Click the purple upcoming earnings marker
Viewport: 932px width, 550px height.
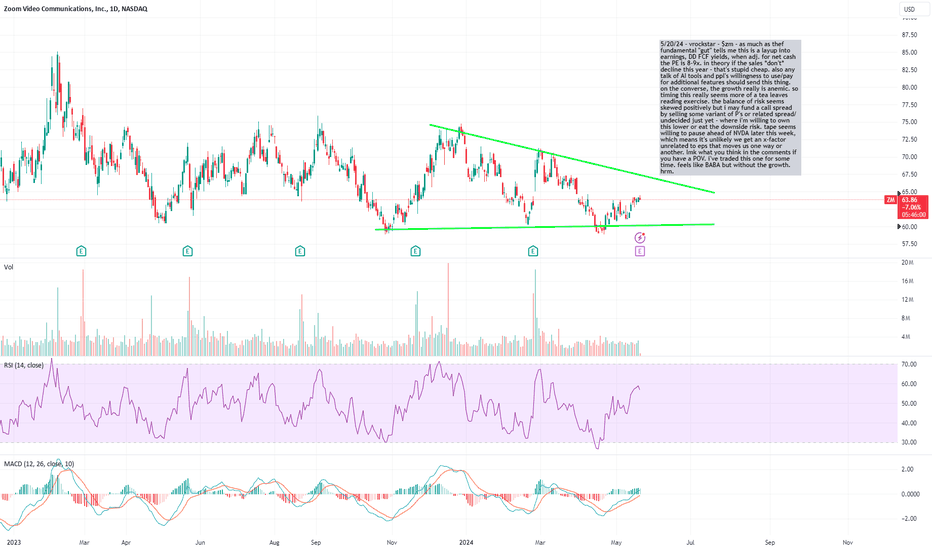640,251
